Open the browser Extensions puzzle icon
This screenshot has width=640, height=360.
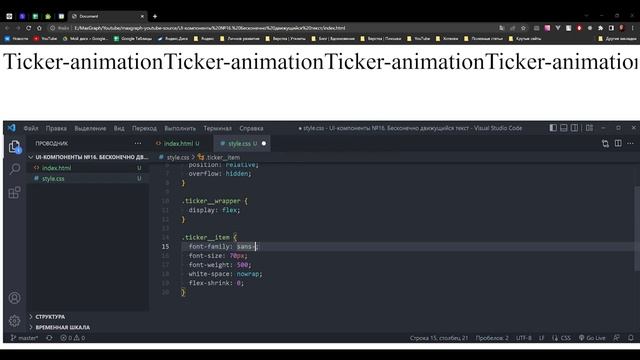click(x=600, y=28)
